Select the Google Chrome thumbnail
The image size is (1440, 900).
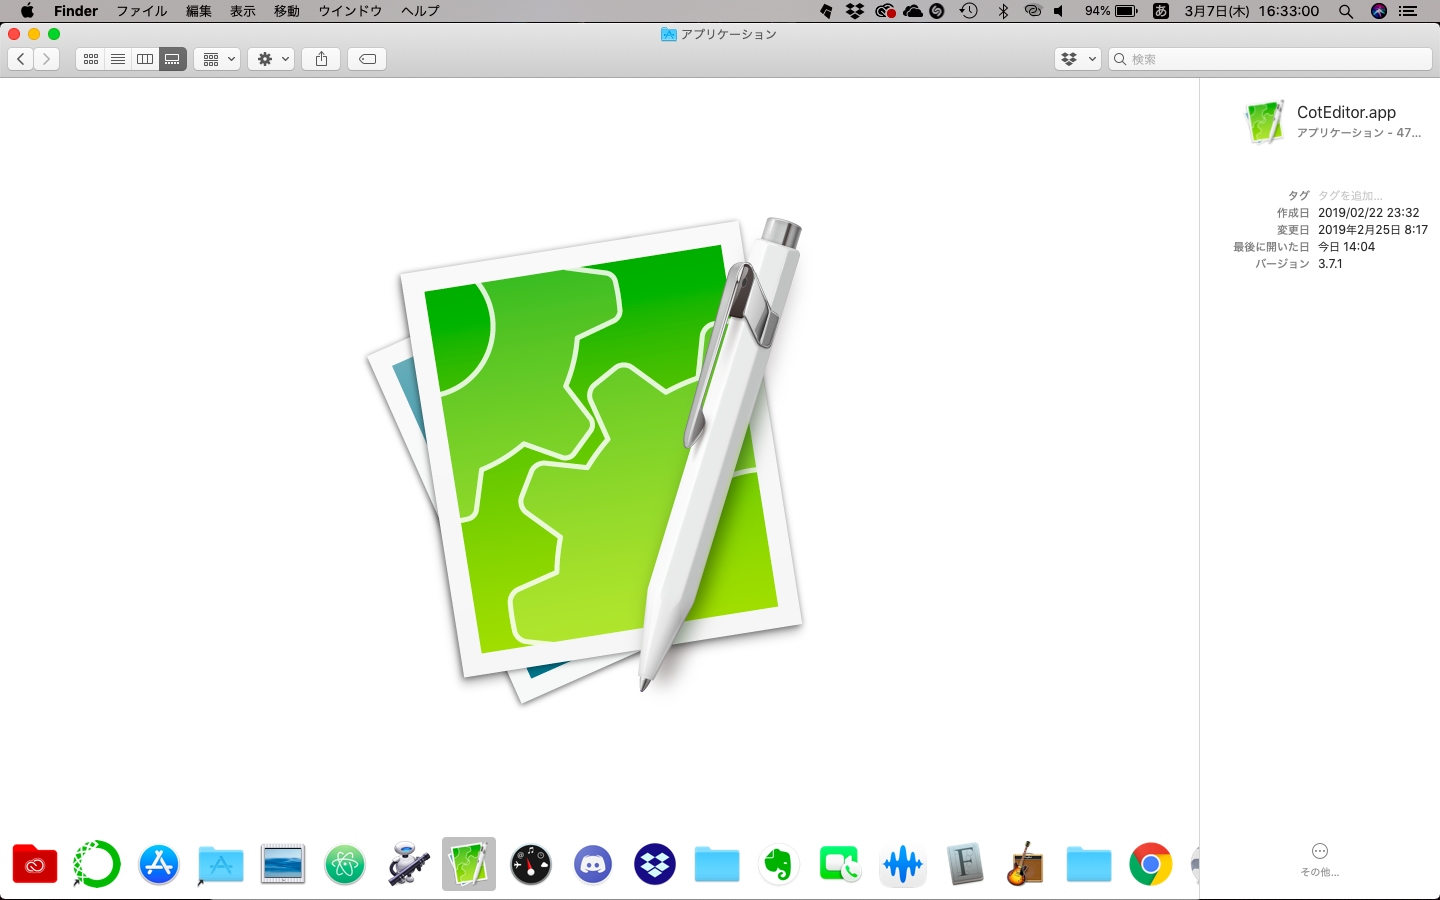coord(1151,864)
